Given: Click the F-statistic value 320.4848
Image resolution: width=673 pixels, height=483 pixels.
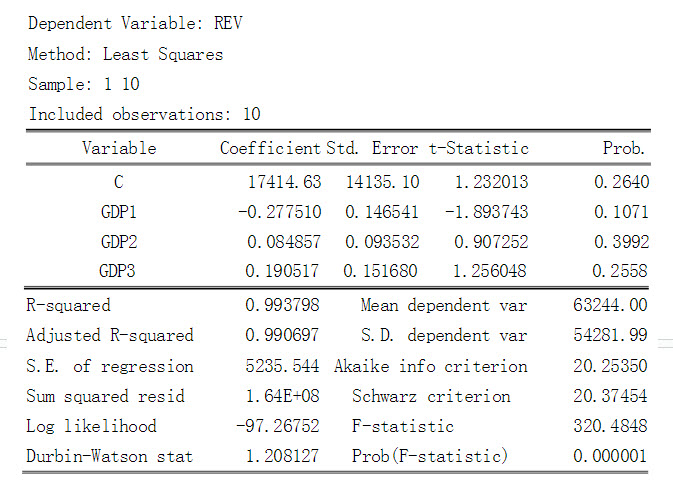Looking at the screenshot, I should tap(612, 426).
